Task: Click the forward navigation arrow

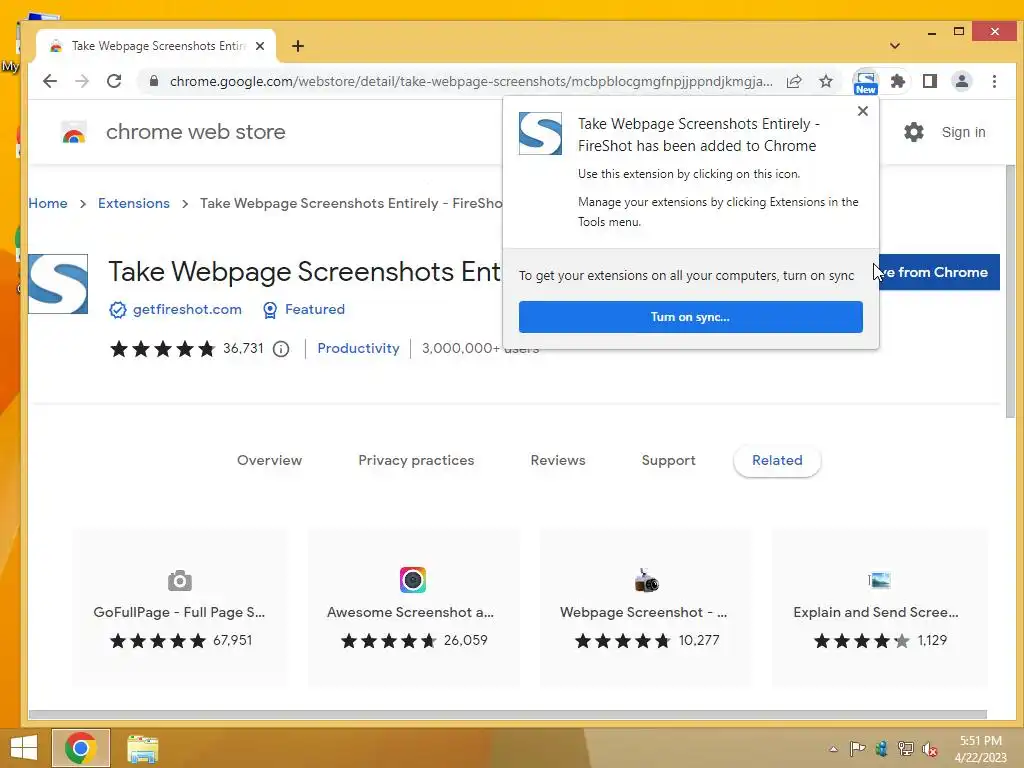Action: 82,81
